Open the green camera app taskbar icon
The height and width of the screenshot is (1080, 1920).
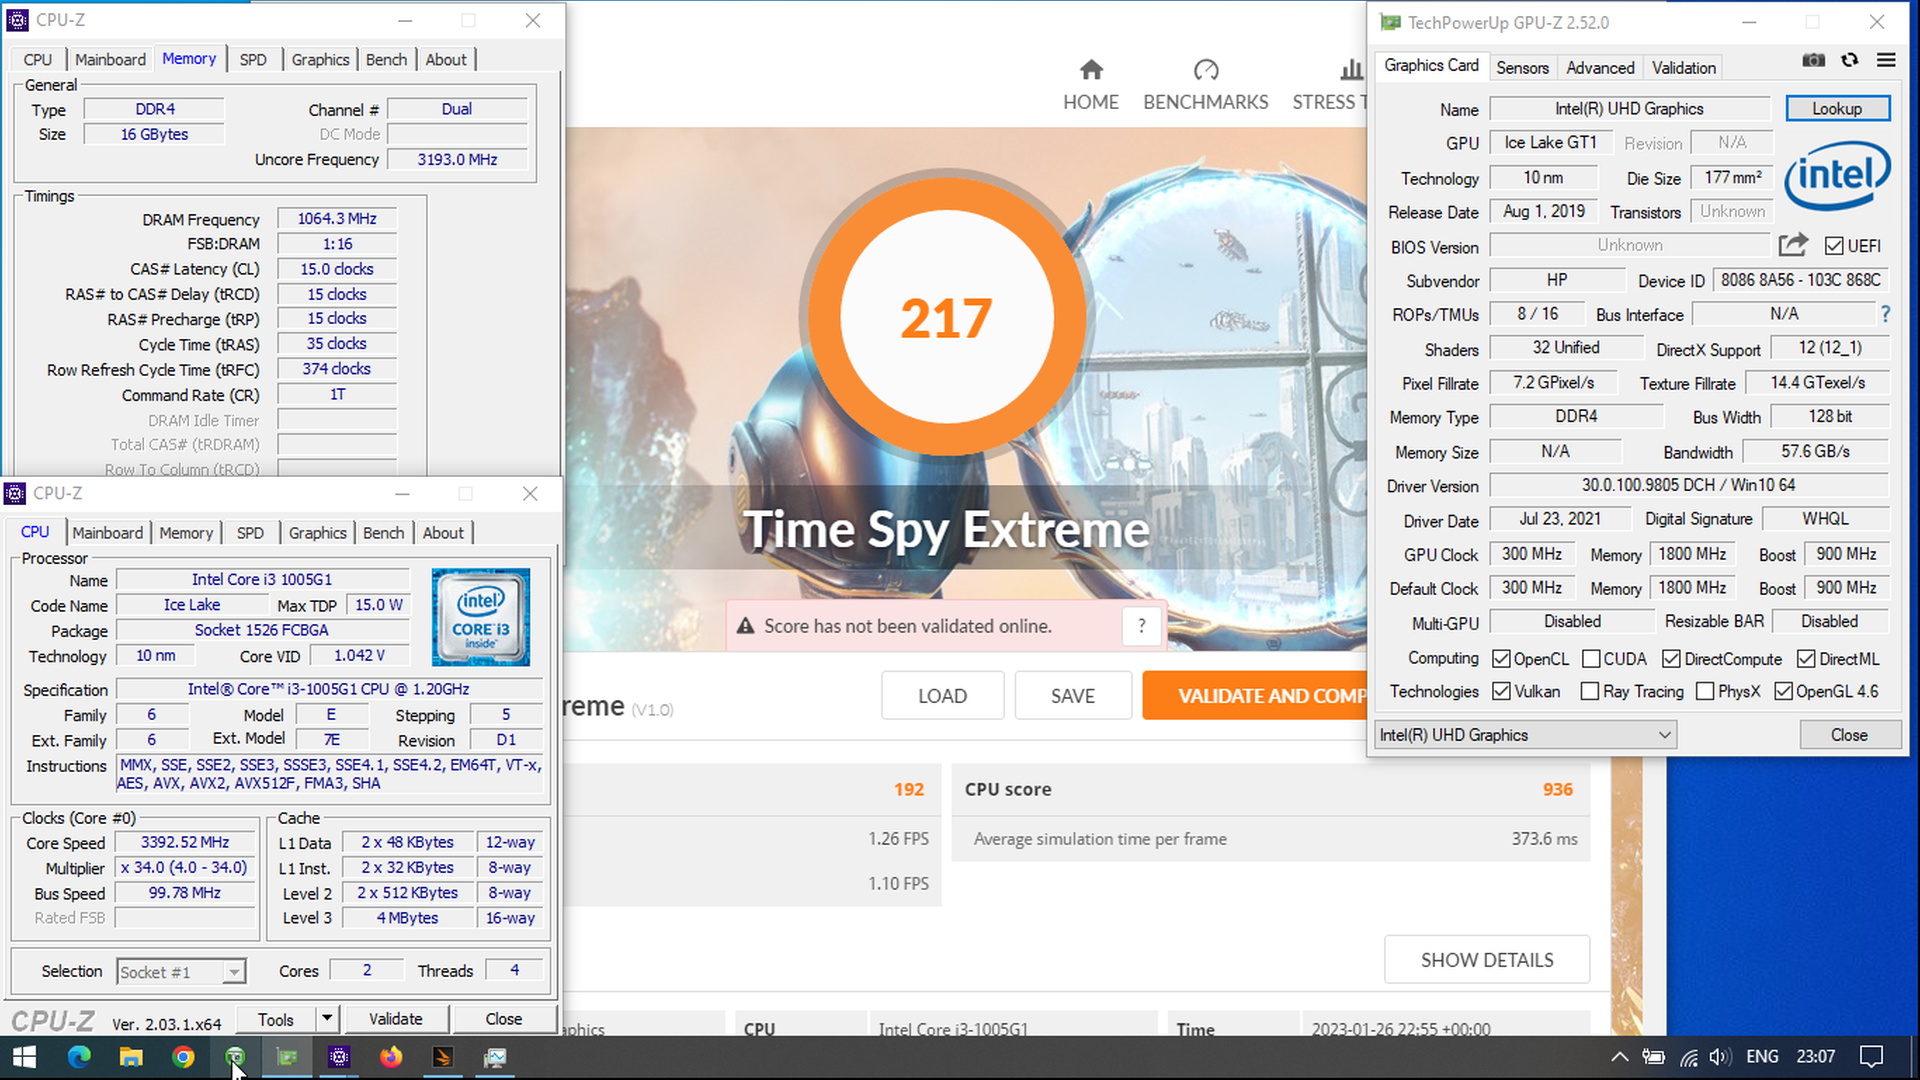point(235,1057)
